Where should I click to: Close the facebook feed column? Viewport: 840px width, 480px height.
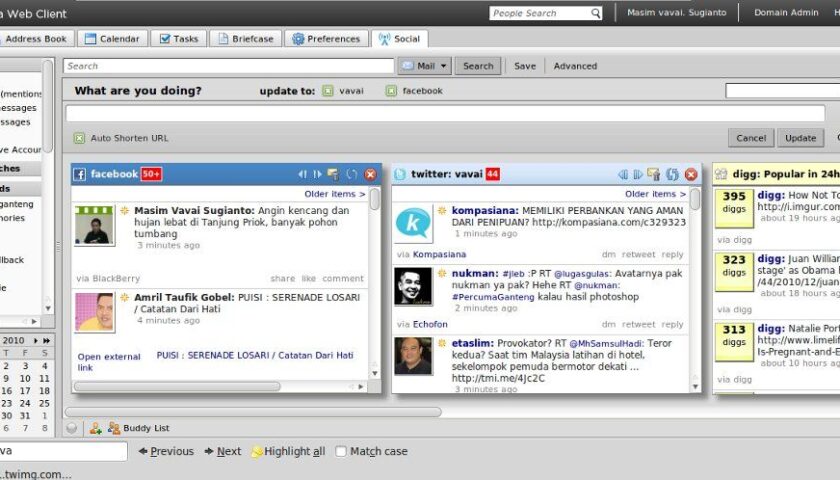[370, 174]
